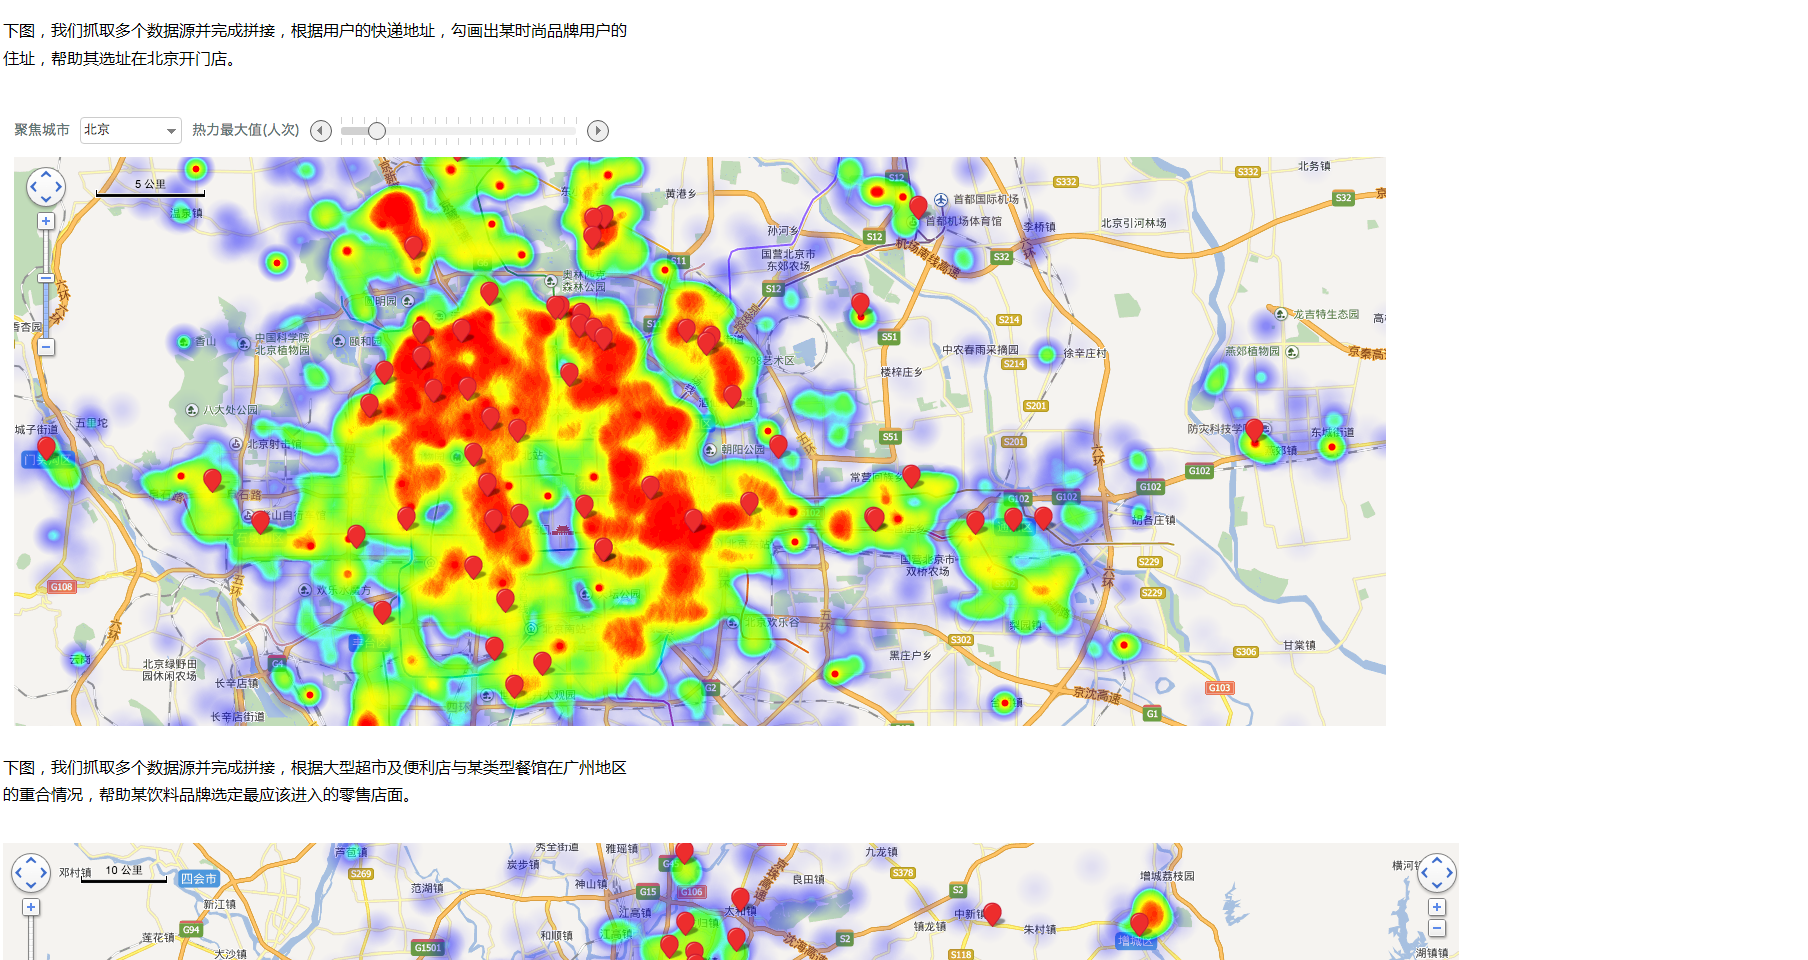The image size is (1808, 960).
Task: Click the 北京绿野田园休闲农场 label
Action: [x=169, y=670]
